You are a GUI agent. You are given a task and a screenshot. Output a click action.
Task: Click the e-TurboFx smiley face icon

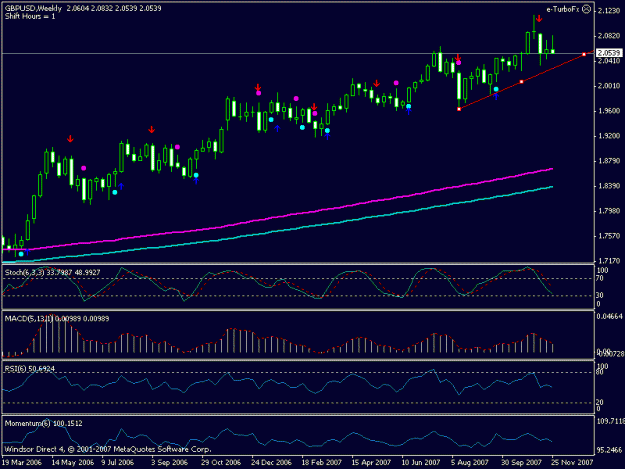pyautogui.click(x=586, y=9)
